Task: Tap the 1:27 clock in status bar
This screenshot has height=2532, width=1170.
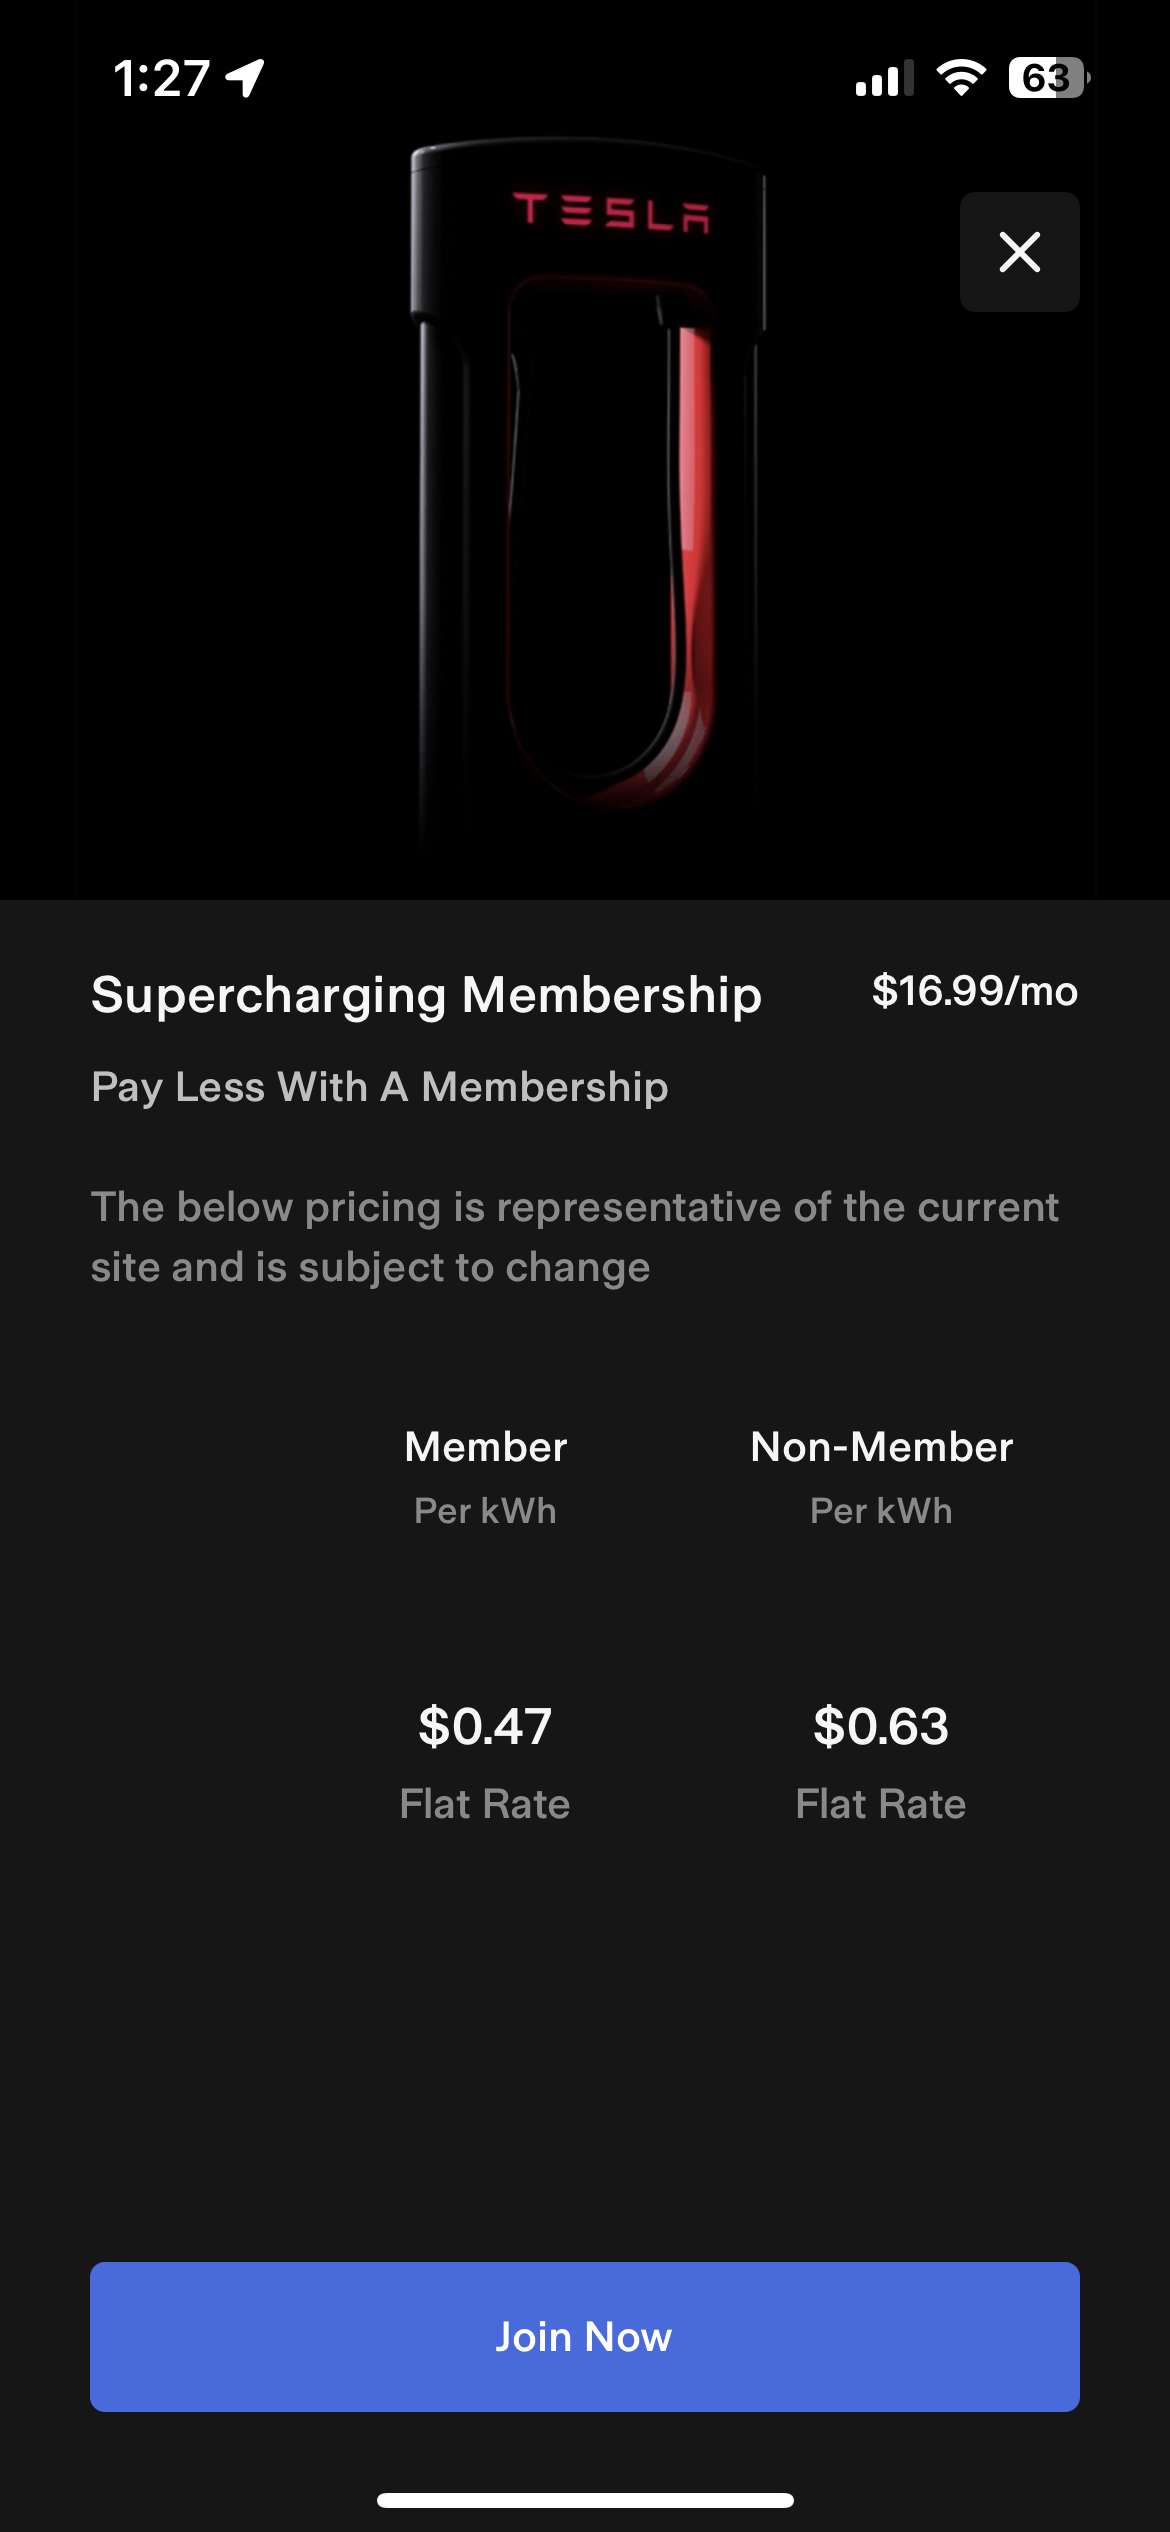Action: tap(161, 78)
